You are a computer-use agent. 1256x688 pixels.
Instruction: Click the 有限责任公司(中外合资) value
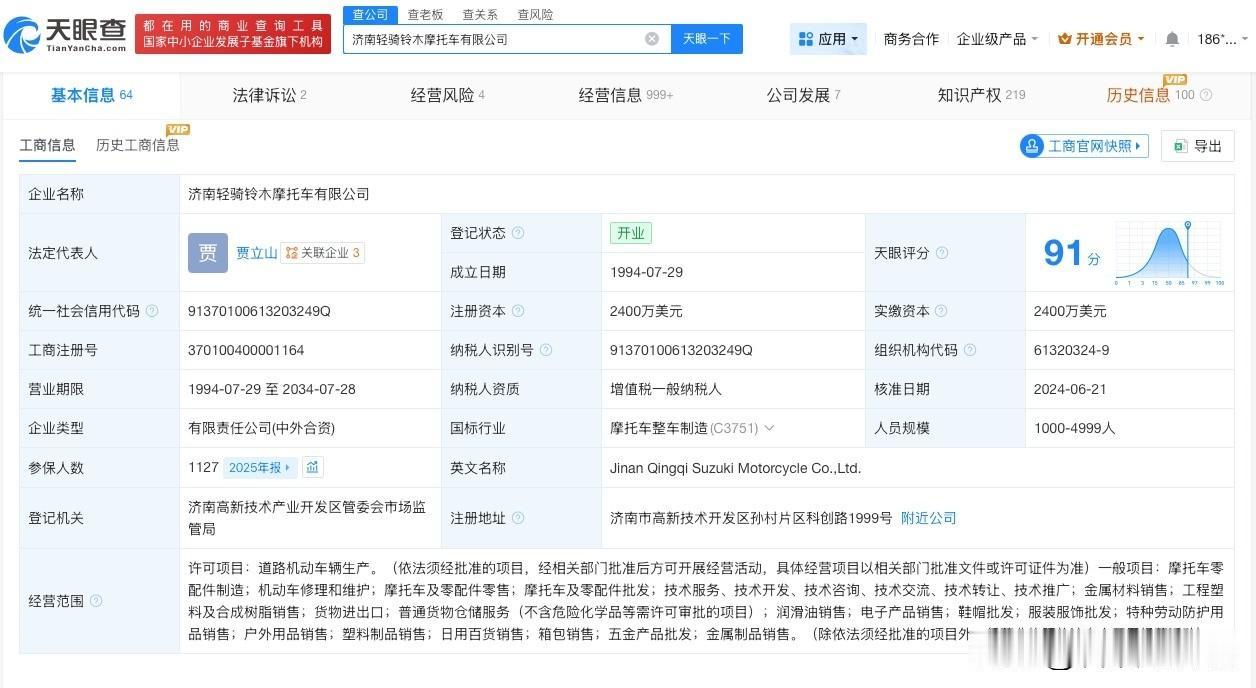point(262,428)
